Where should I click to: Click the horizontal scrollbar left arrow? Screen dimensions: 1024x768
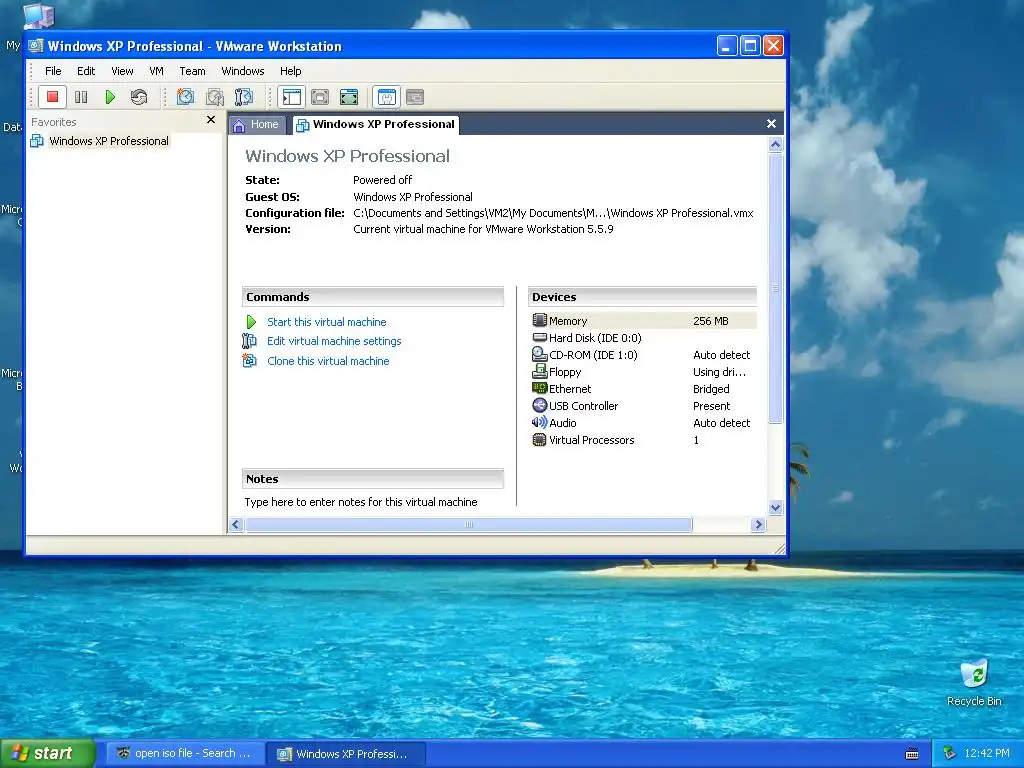click(236, 524)
